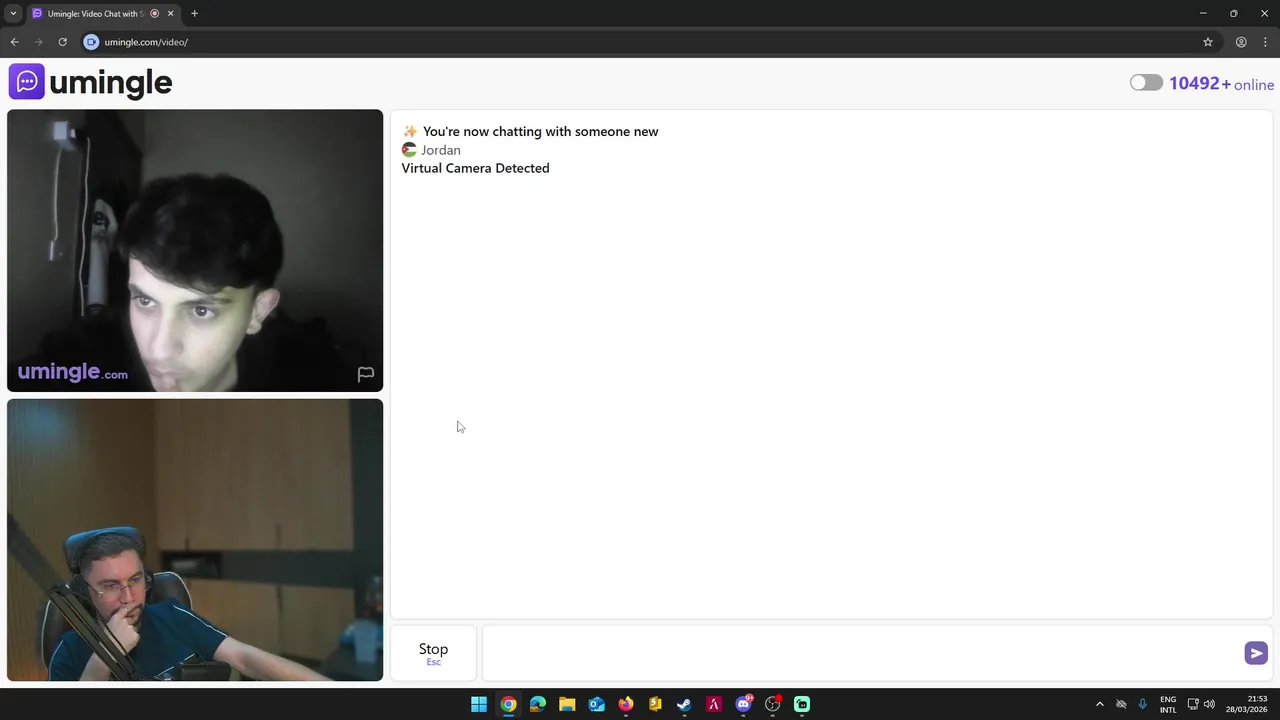1280x720 pixels.
Task: Open the red A app on taskbar
Action: click(714, 704)
